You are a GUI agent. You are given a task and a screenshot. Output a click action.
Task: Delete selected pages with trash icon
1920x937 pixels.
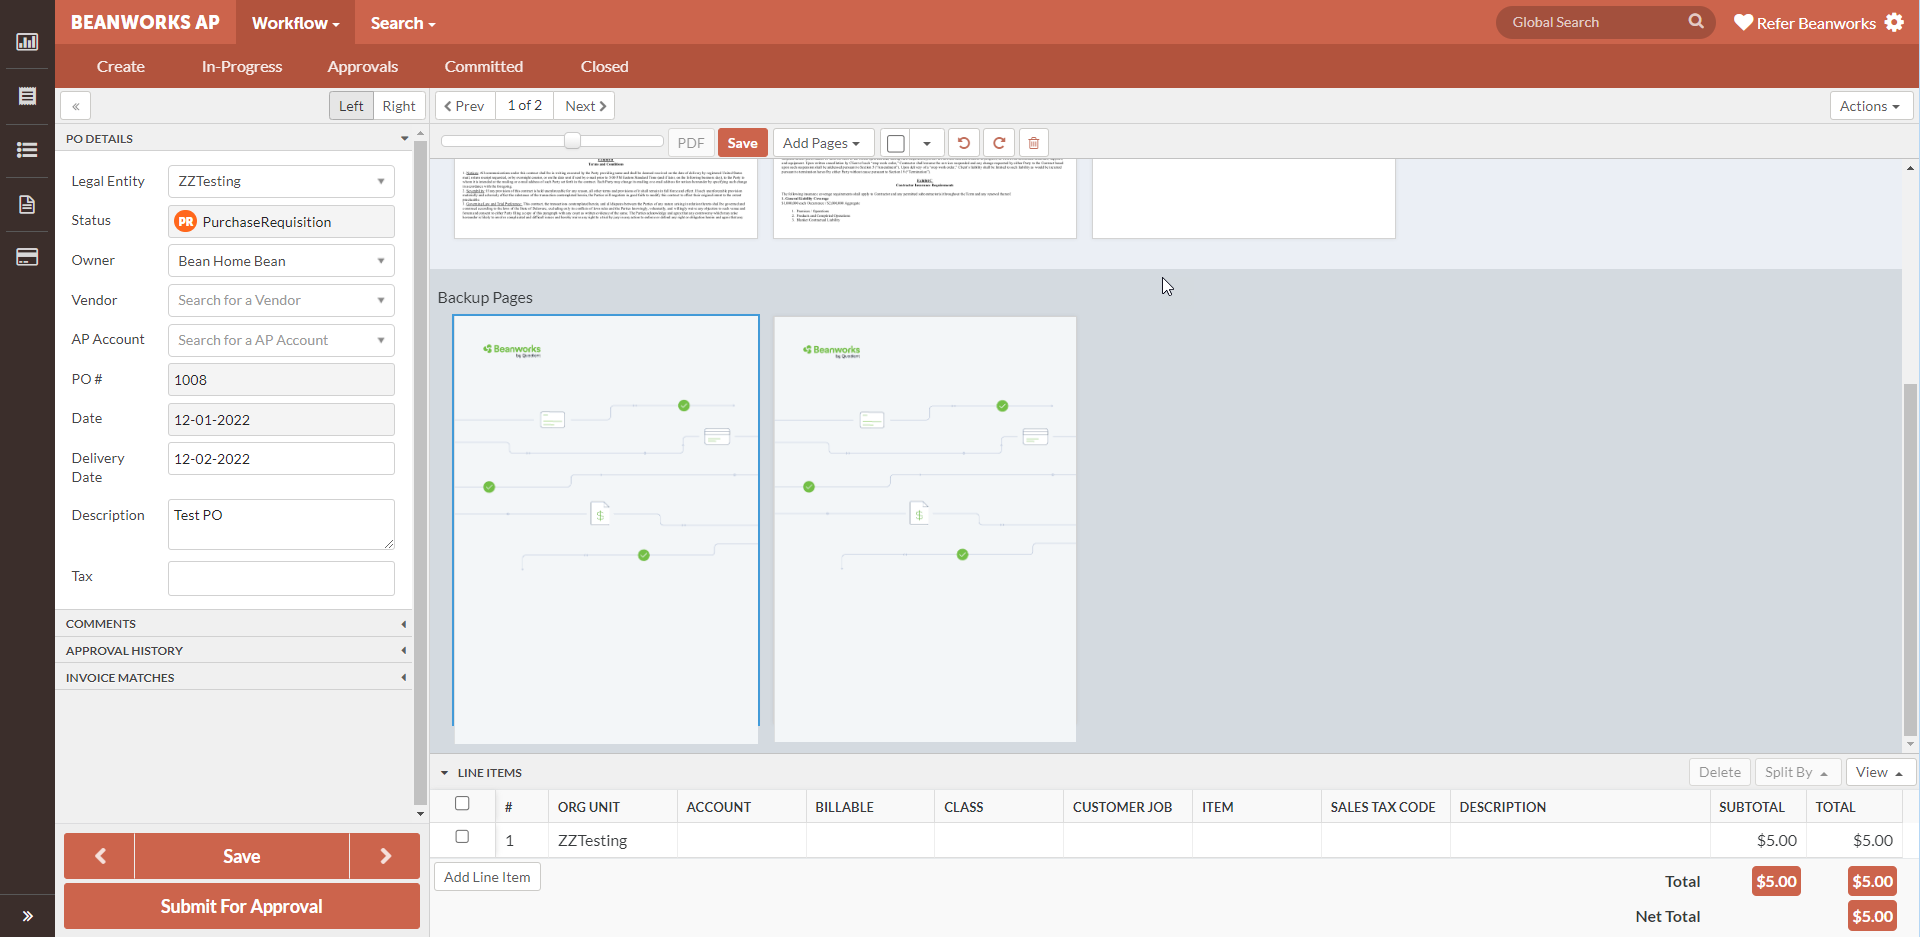tap(1034, 143)
